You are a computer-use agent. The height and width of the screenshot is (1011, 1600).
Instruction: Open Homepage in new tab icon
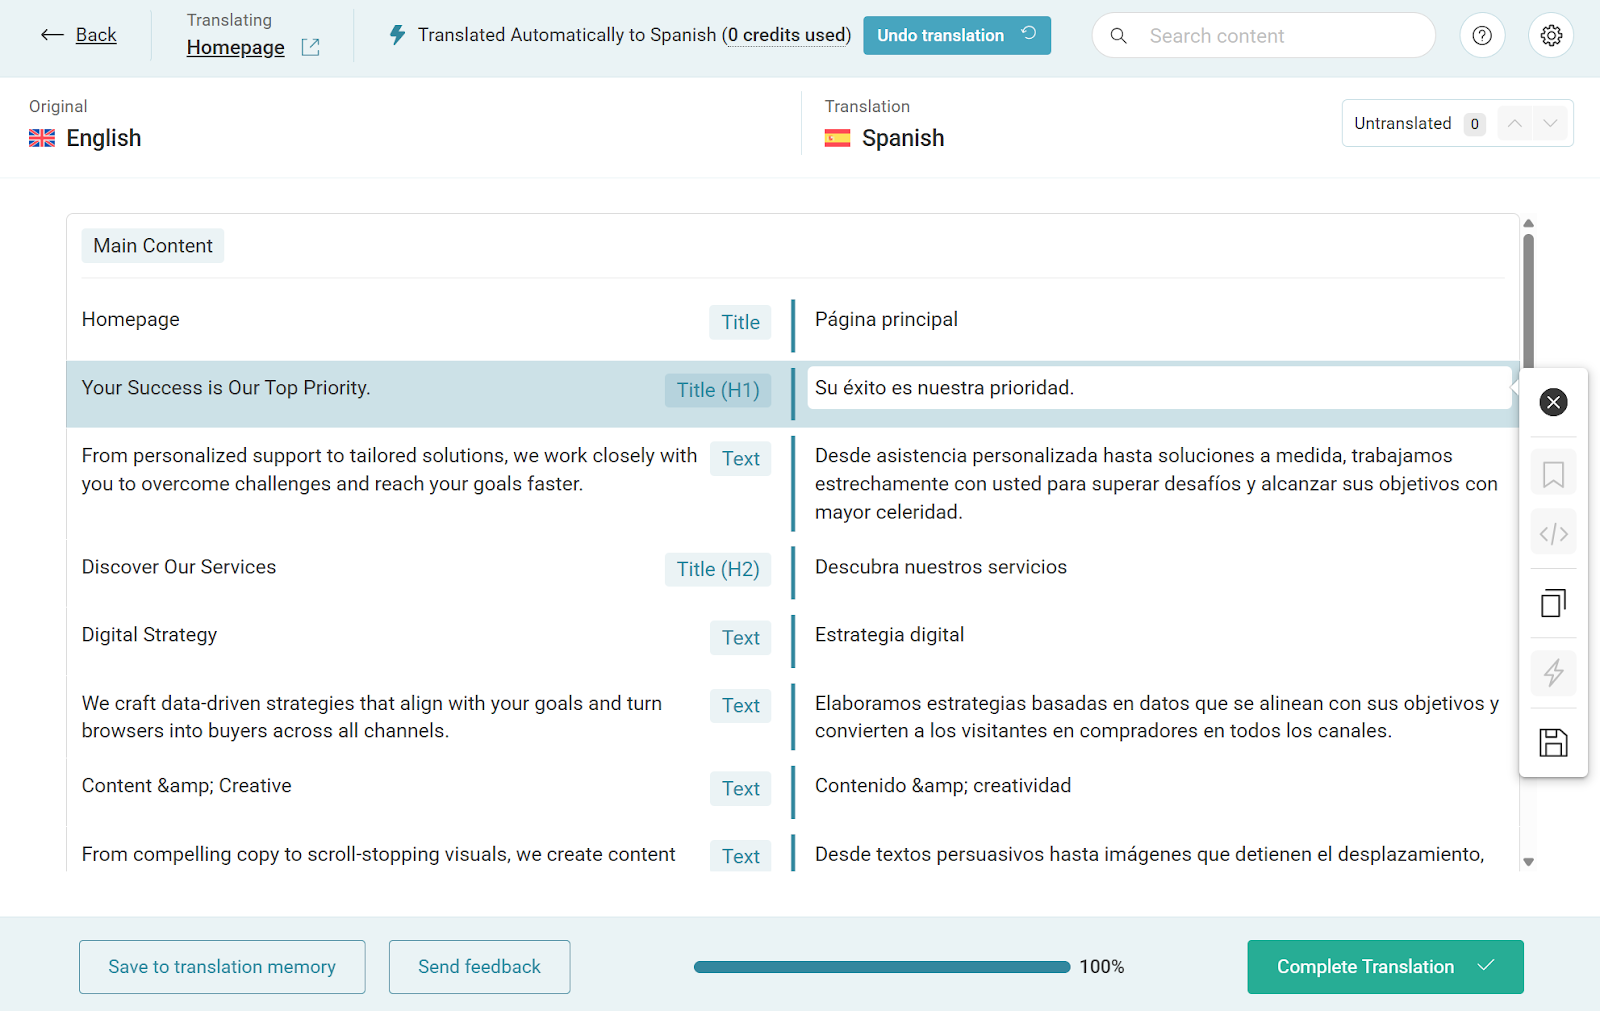click(x=311, y=47)
